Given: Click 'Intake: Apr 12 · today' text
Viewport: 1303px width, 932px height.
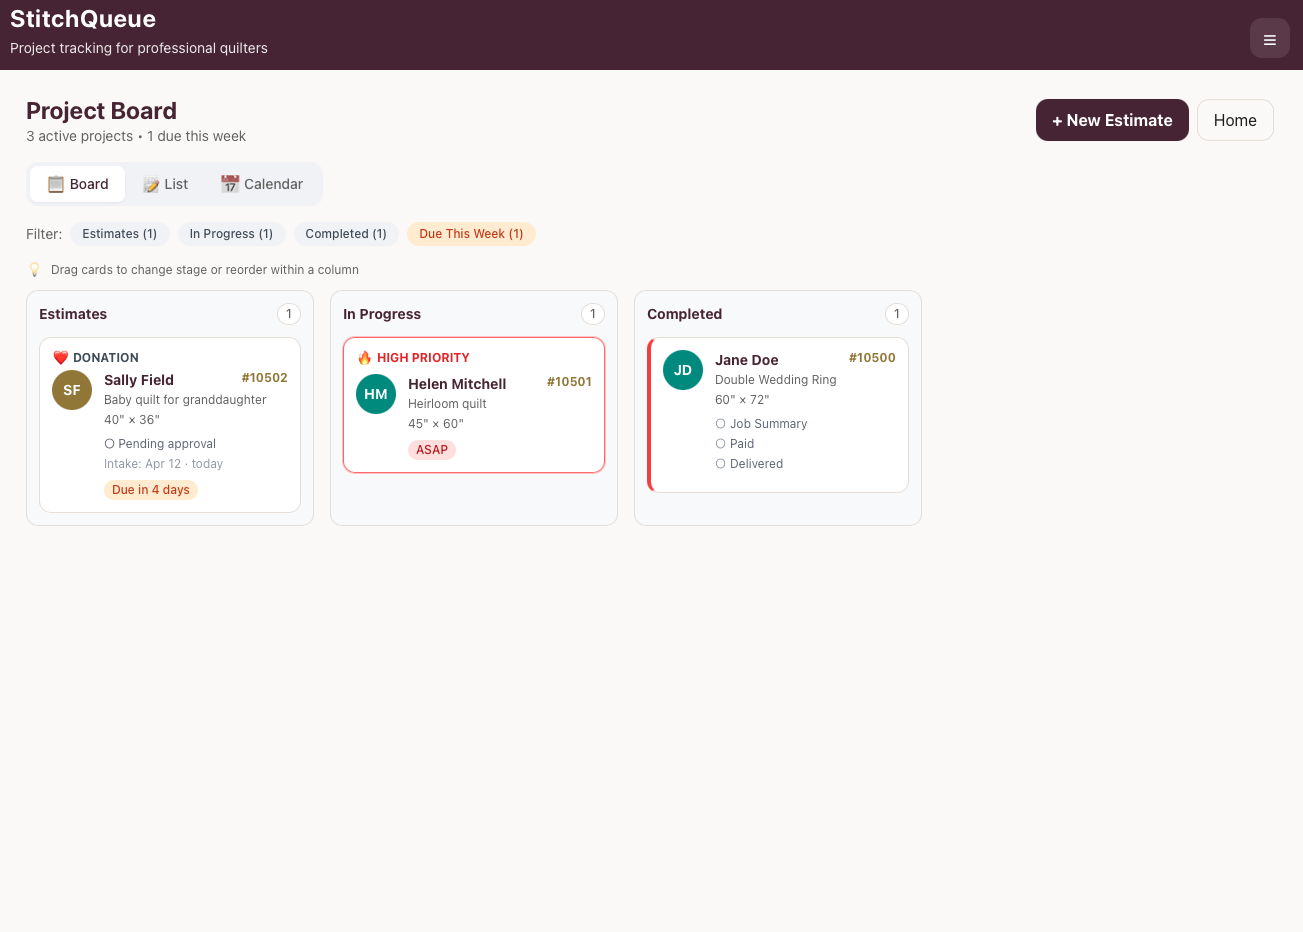Looking at the screenshot, I should click(163, 464).
